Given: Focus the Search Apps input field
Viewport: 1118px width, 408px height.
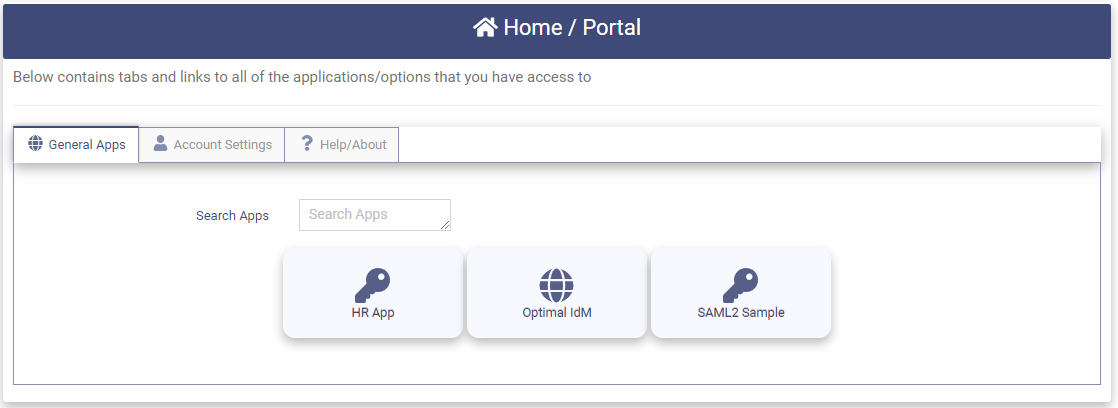Looking at the screenshot, I should [x=370, y=215].
